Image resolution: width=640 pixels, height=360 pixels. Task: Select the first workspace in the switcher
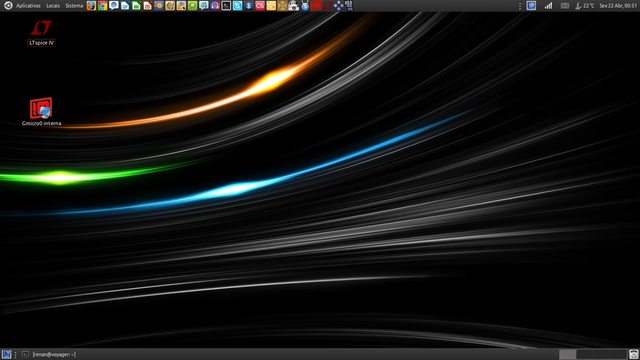pos(567,354)
